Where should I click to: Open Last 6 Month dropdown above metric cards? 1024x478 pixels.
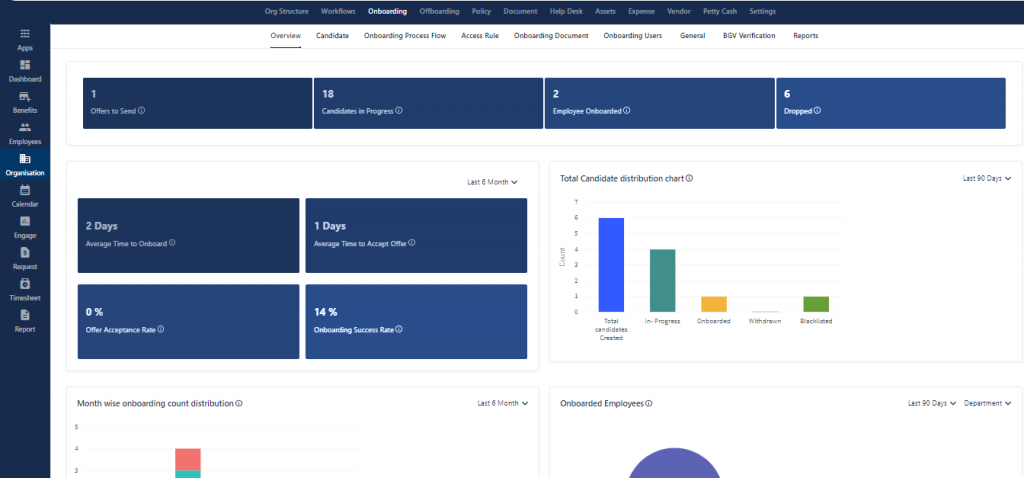[x=492, y=182]
